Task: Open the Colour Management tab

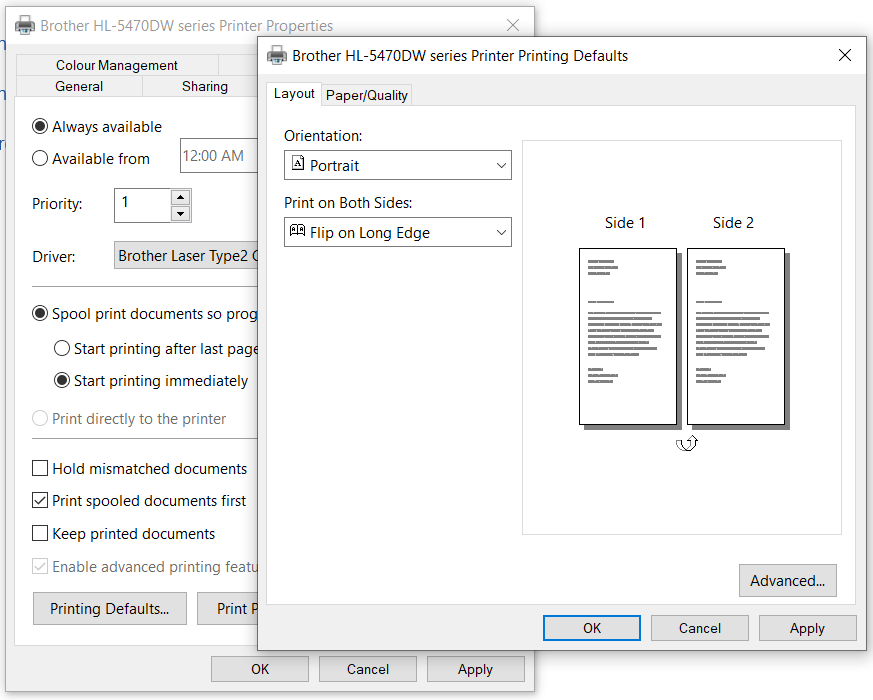Action: (x=117, y=65)
